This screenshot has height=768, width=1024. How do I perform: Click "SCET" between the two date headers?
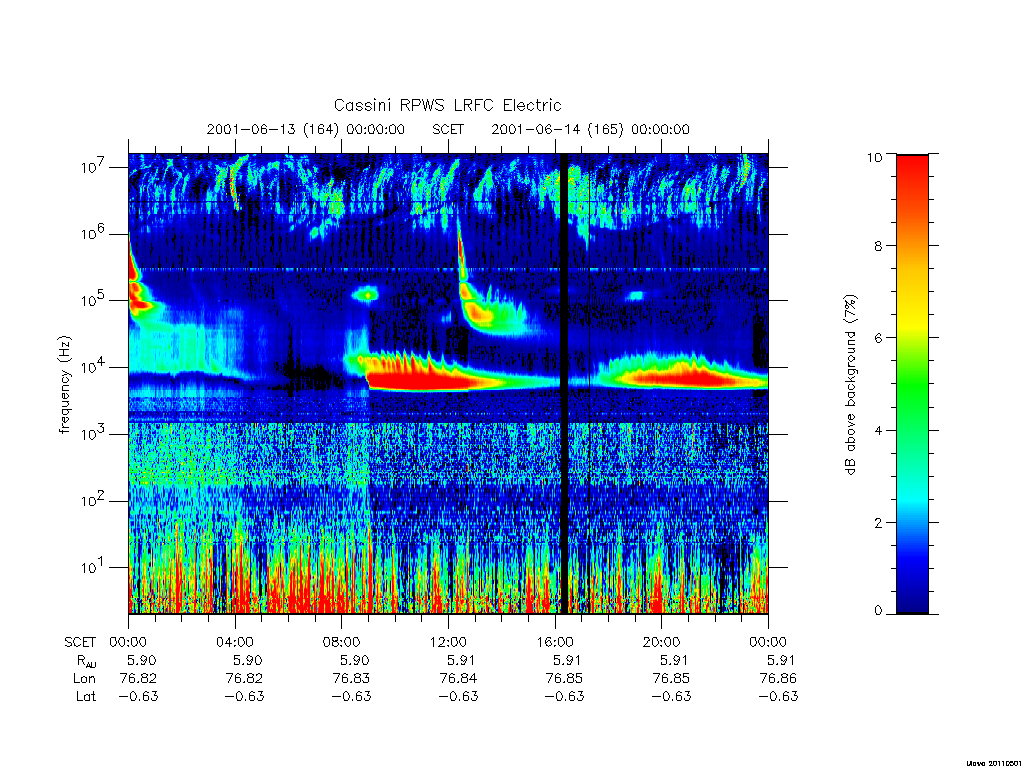coord(447,129)
